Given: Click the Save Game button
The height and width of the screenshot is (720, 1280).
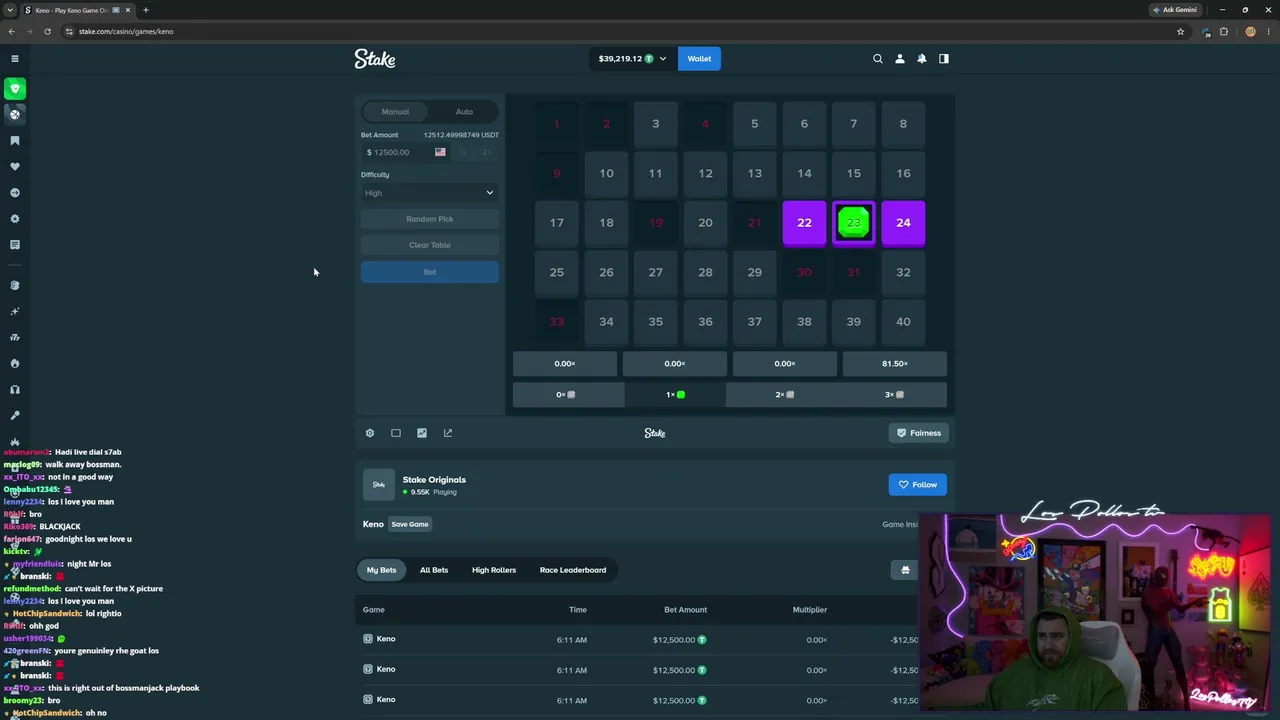Looking at the screenshot, I should [x=410, y=524].
